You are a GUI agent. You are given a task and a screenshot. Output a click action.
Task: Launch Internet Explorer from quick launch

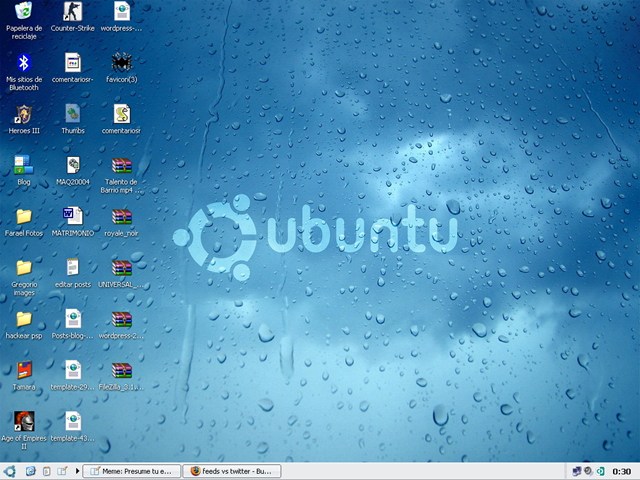[31, 471]
